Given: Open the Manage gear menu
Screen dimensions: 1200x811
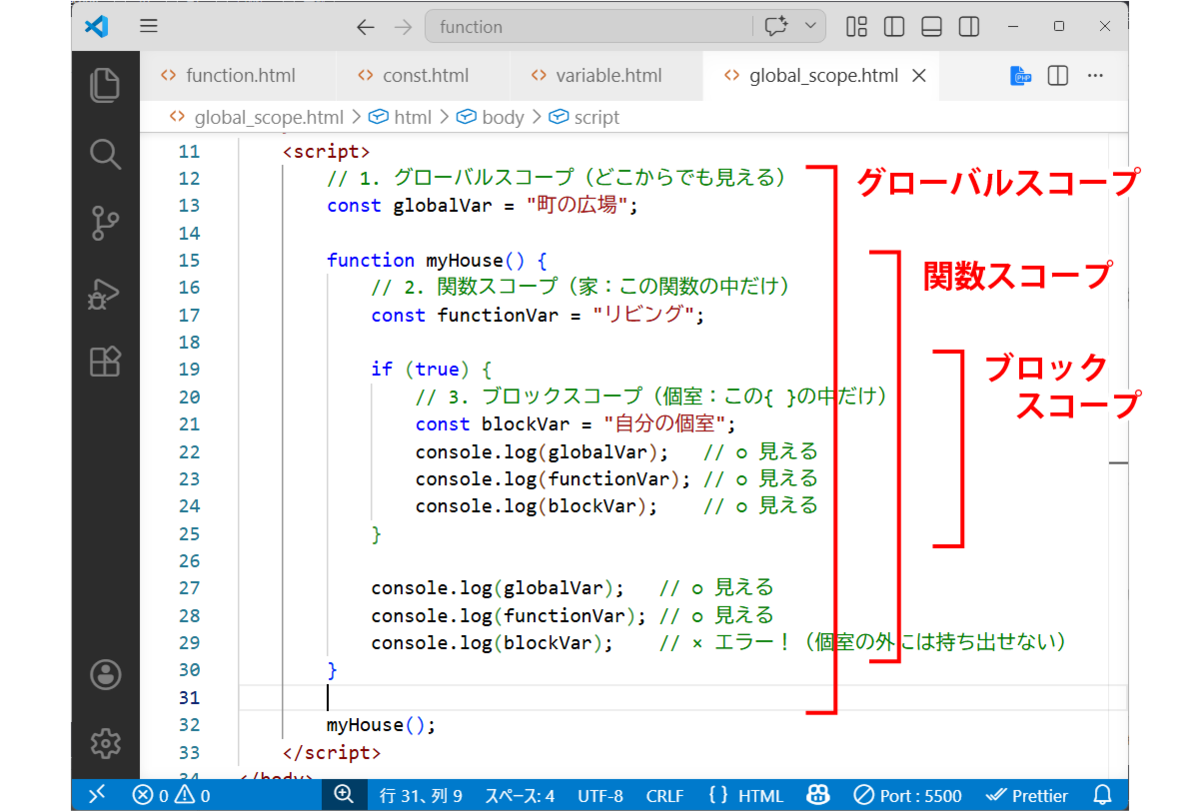Looking at the screenshot, I should pos(105,743).
